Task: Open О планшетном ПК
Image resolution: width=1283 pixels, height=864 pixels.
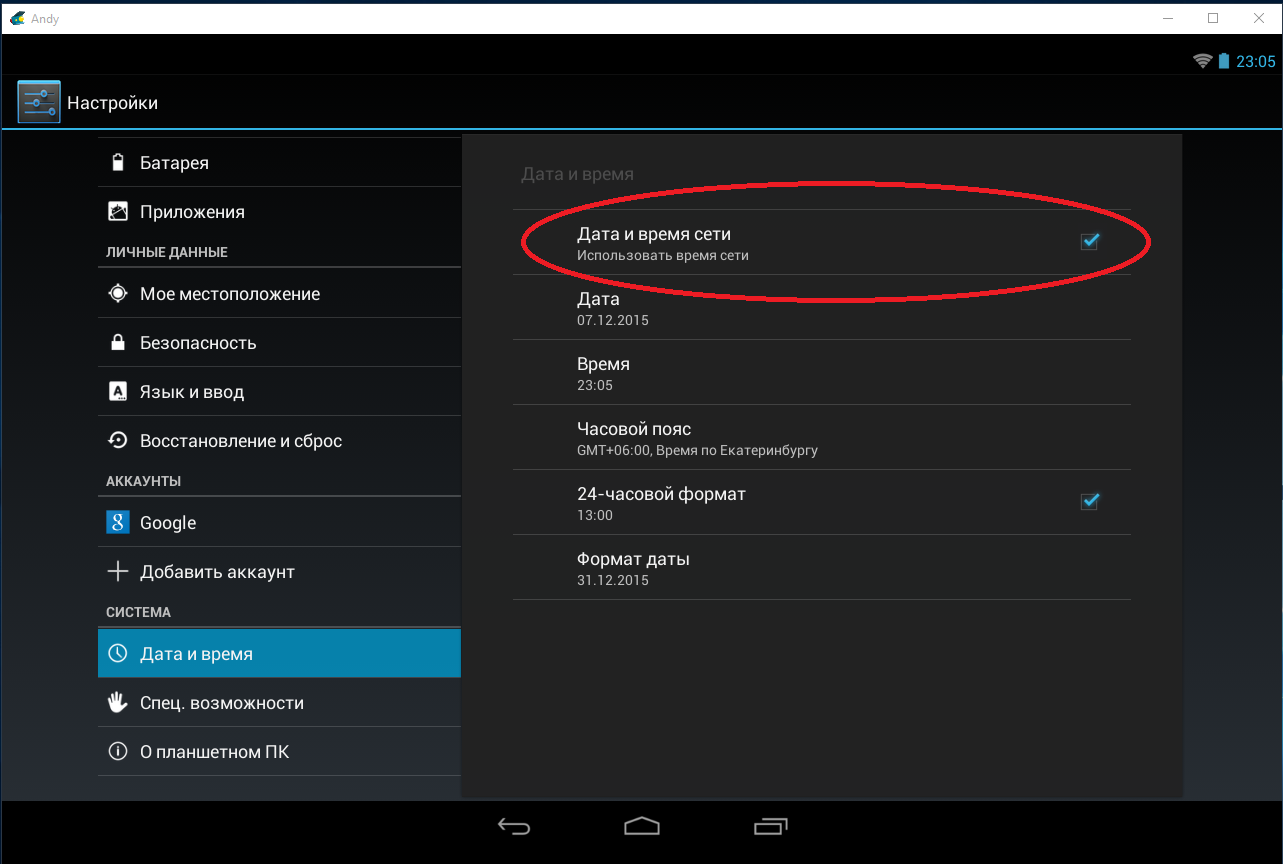Action: click(x=280, y=751)
